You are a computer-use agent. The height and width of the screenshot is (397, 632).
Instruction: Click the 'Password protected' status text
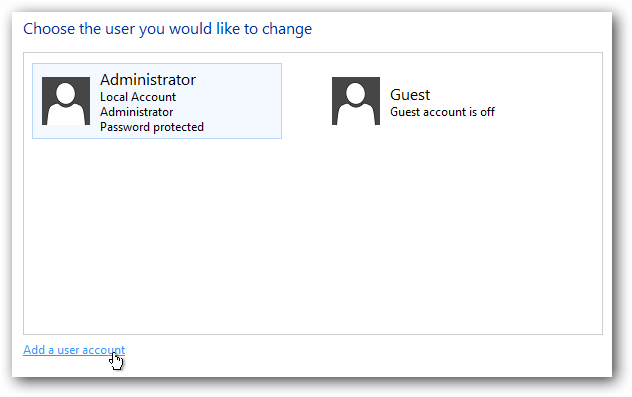point(152,127)
